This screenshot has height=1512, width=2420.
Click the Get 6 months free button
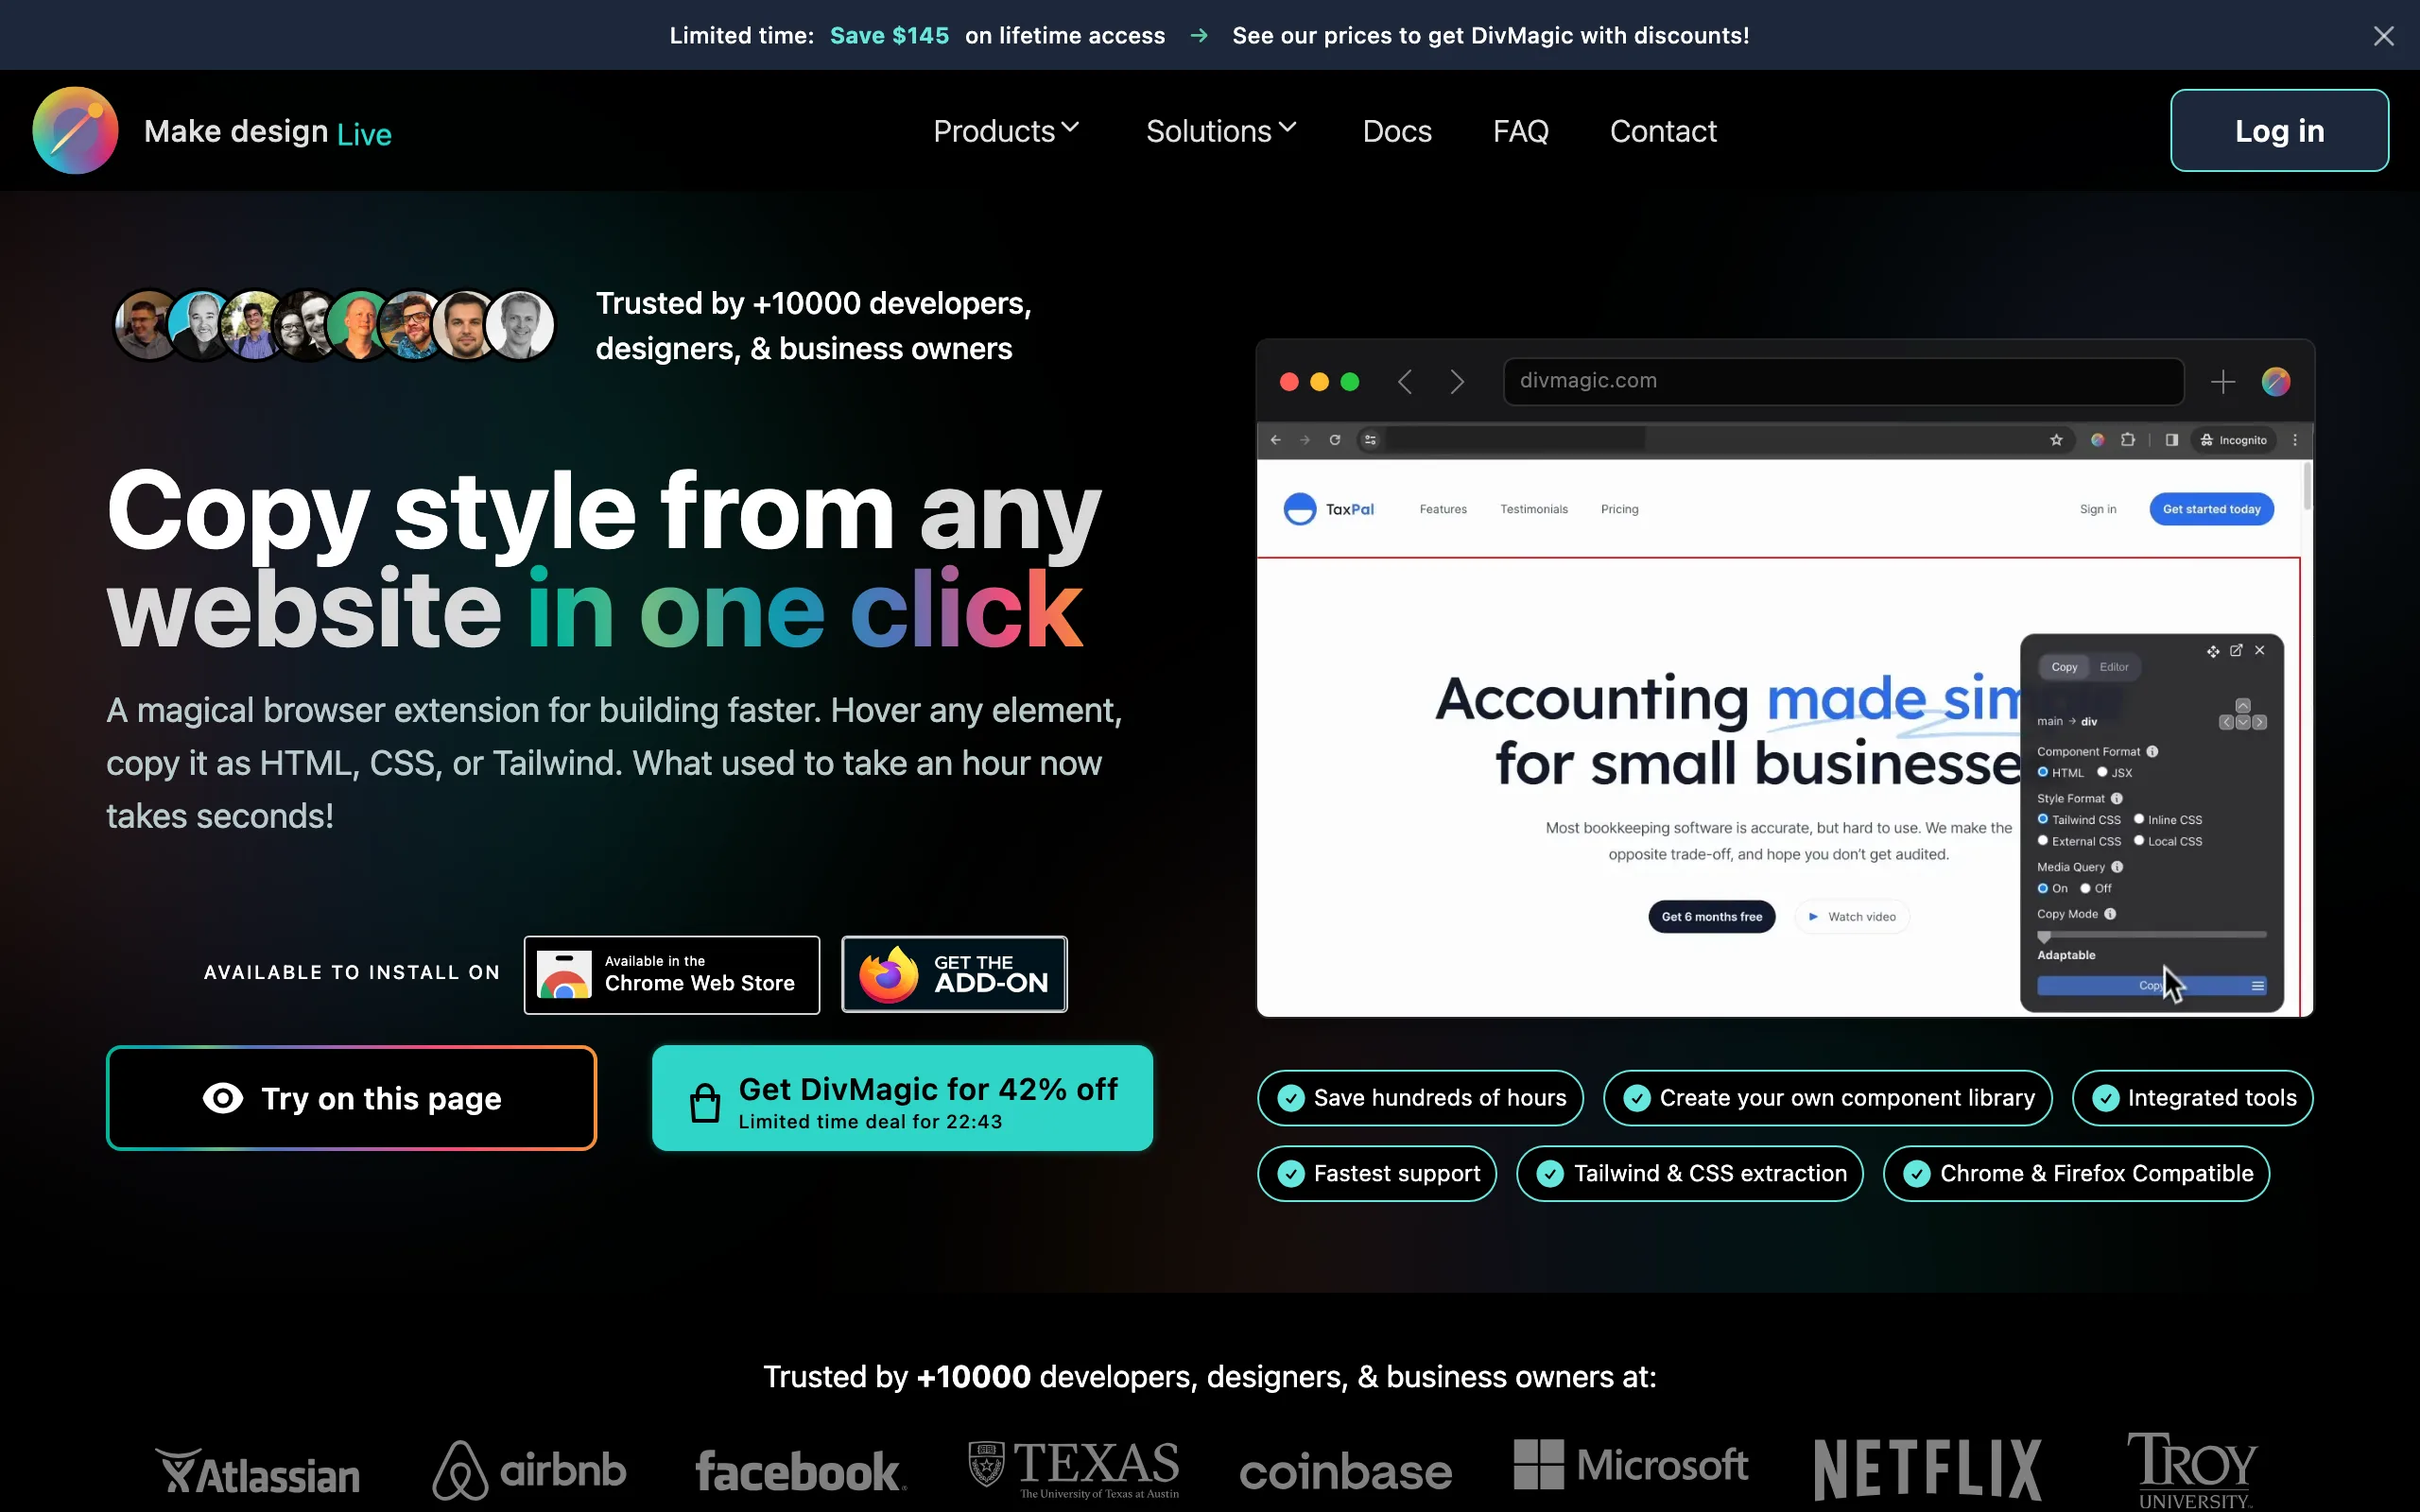pyautogui.click(x=1712, y=917)
